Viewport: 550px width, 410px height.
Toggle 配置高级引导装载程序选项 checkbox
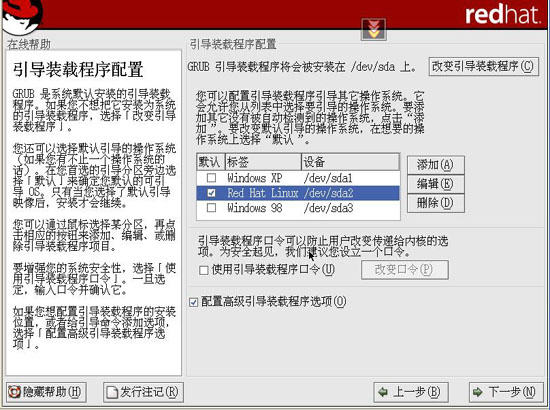193,302
